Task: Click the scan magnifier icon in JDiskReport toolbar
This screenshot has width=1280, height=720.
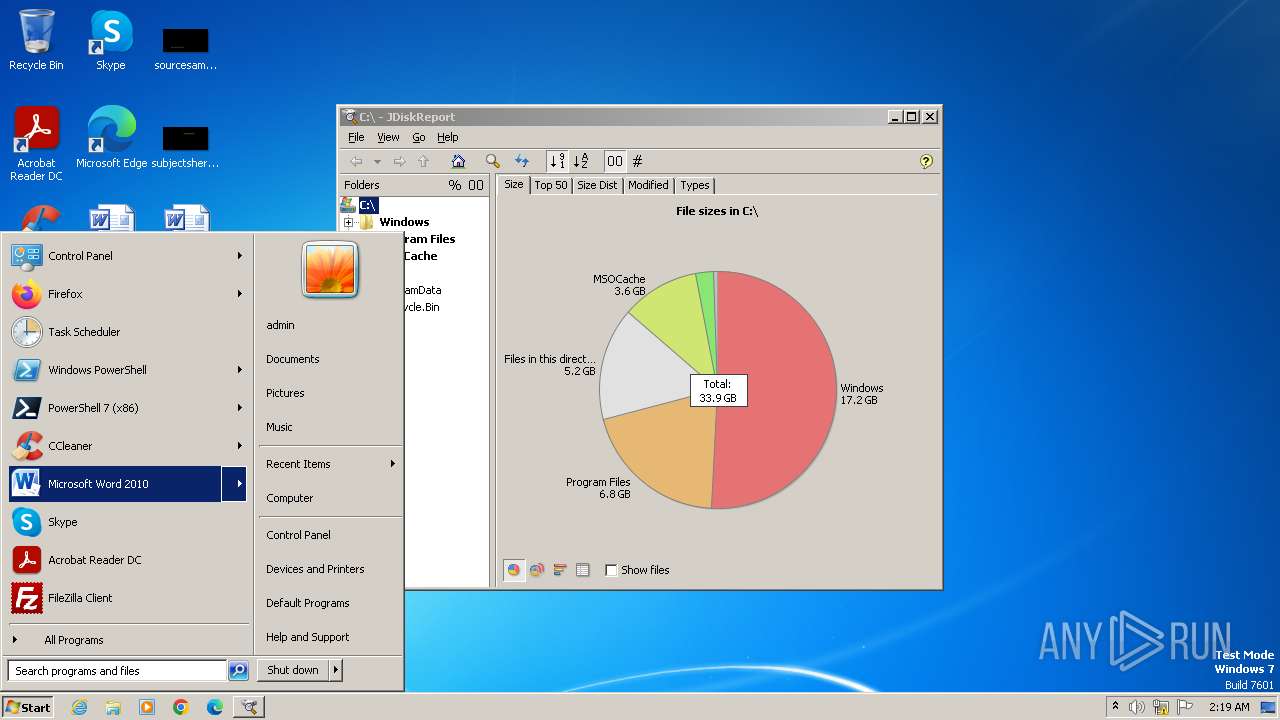Action: (x=492, y=161)
